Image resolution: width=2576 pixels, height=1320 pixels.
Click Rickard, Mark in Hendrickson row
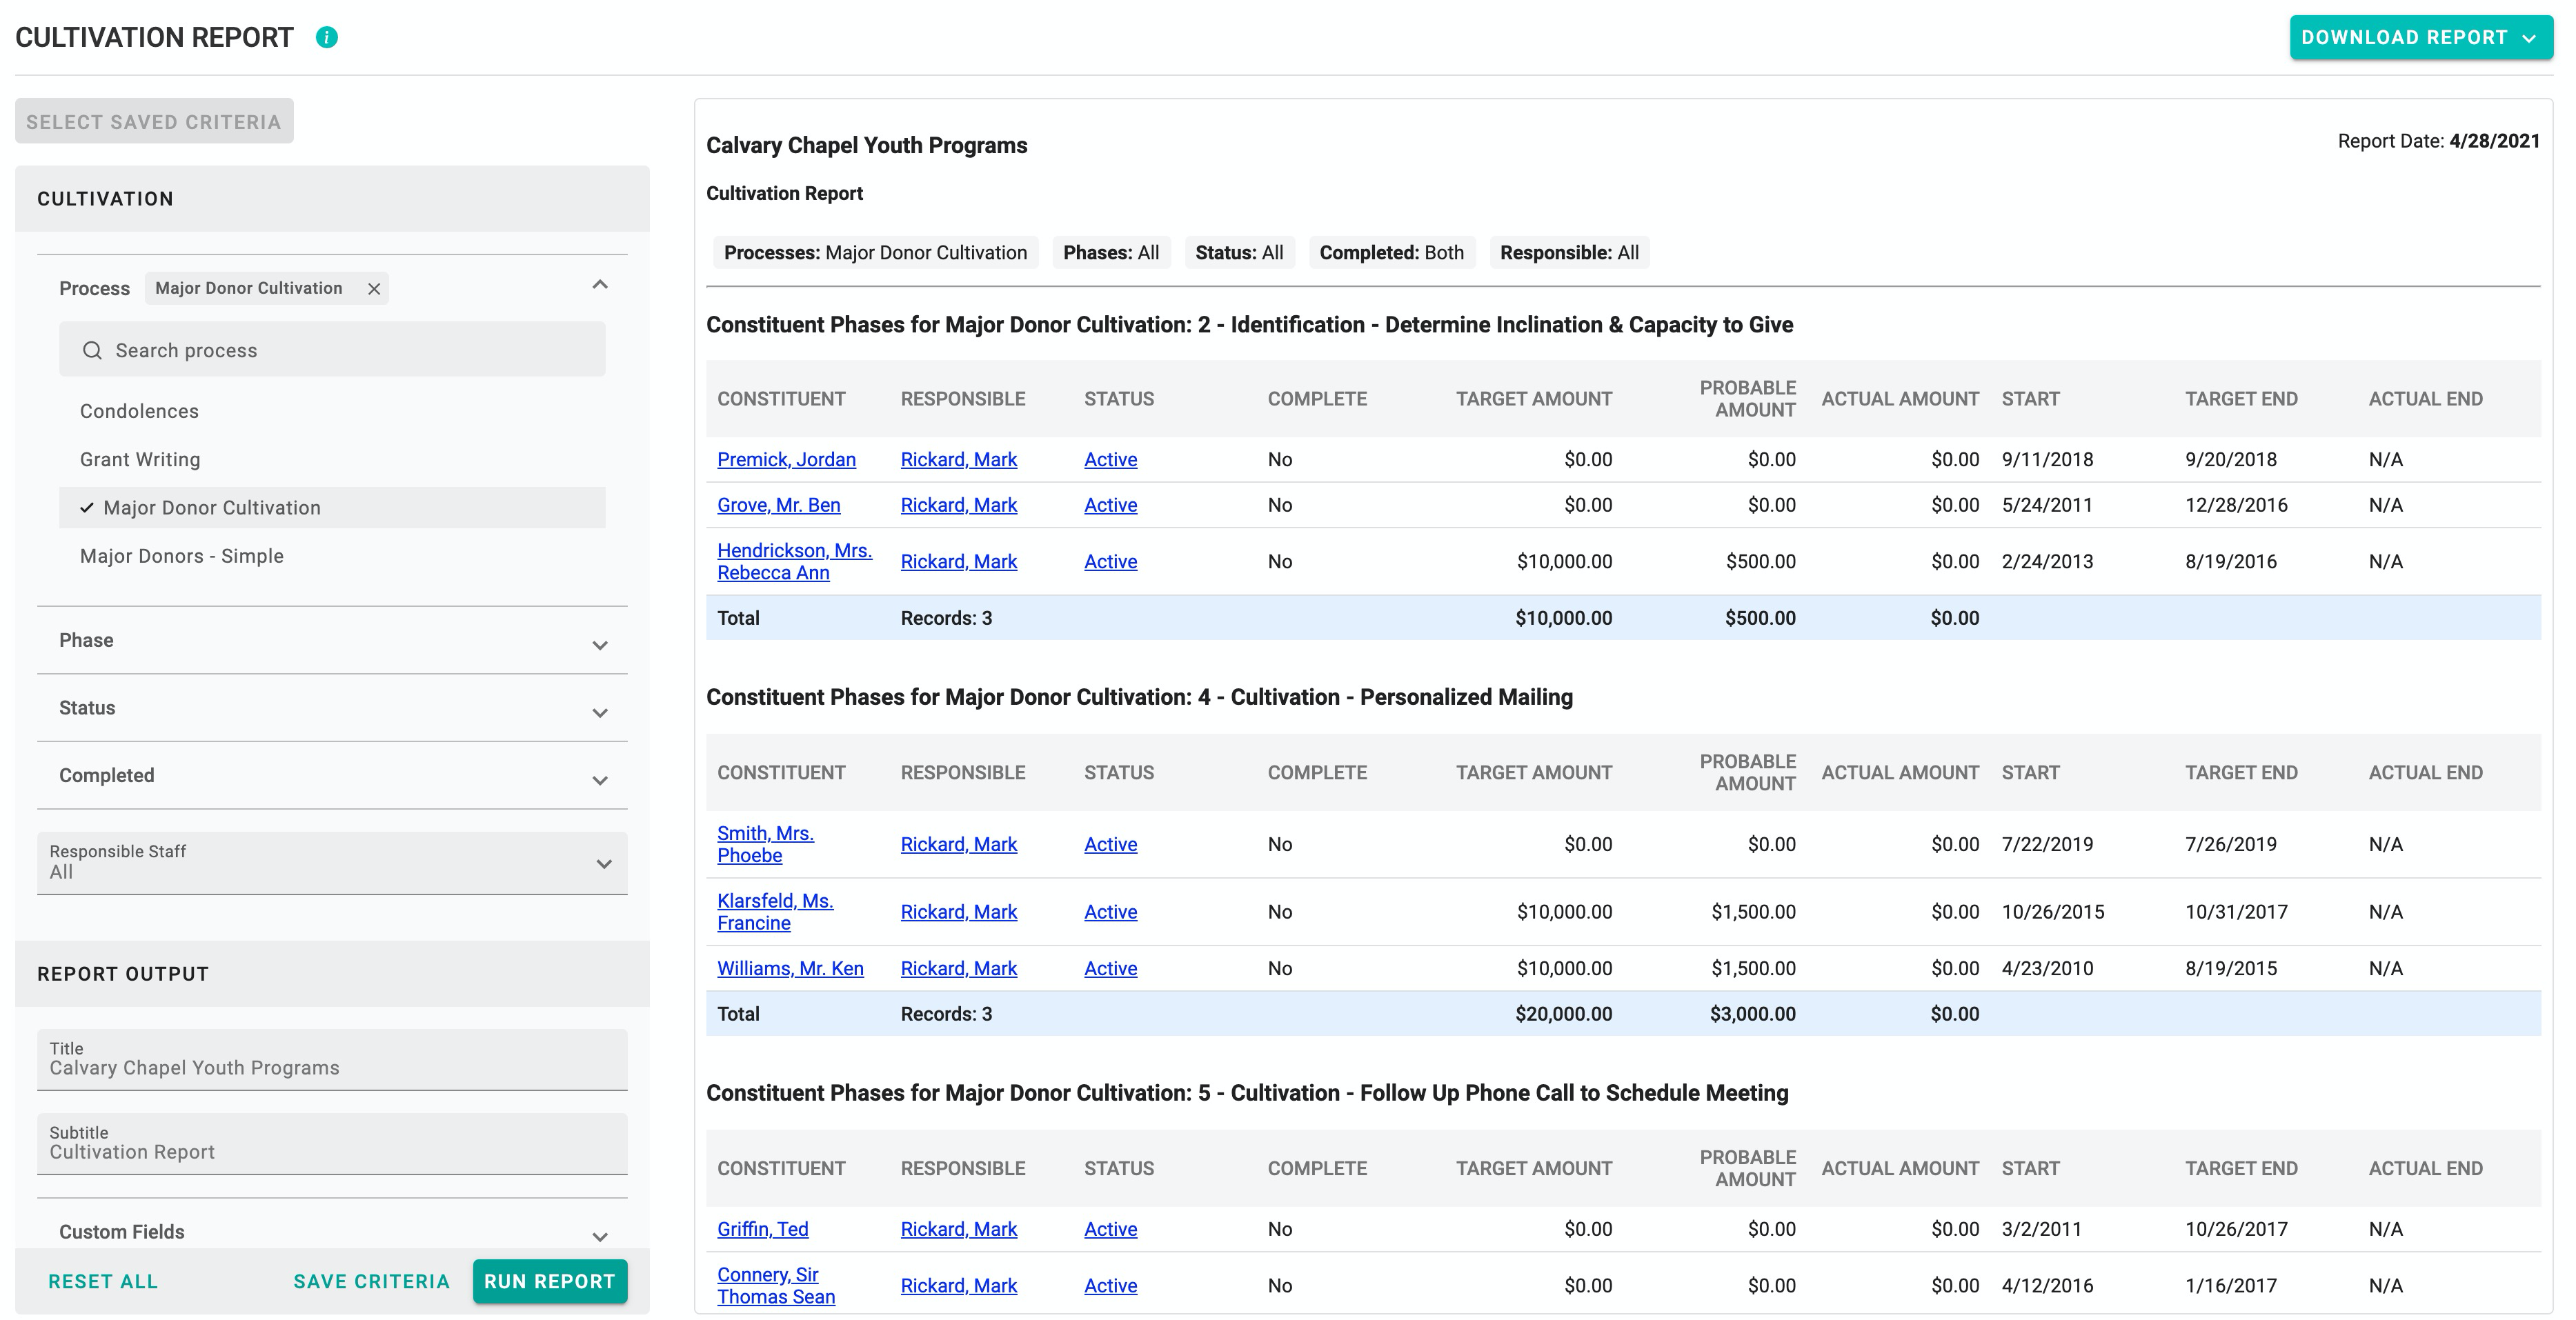958,561
